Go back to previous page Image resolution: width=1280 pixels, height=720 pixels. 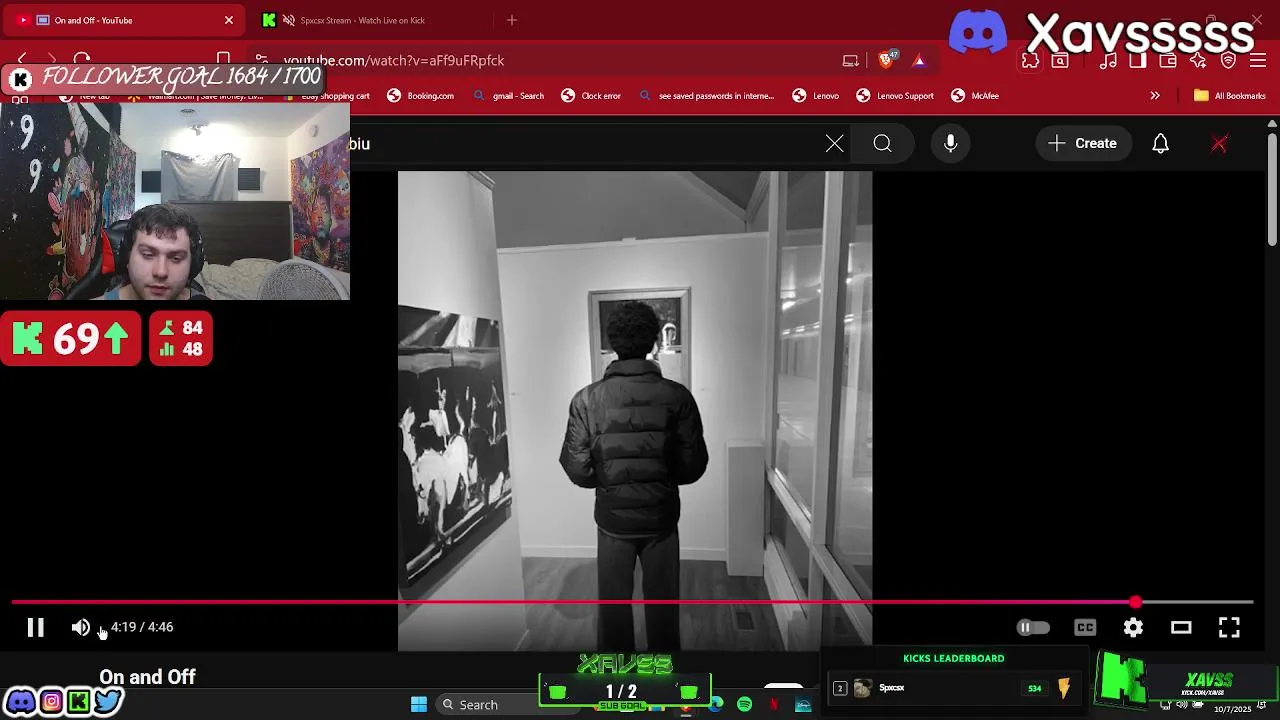pyautogui.click(x=22, y=60)
